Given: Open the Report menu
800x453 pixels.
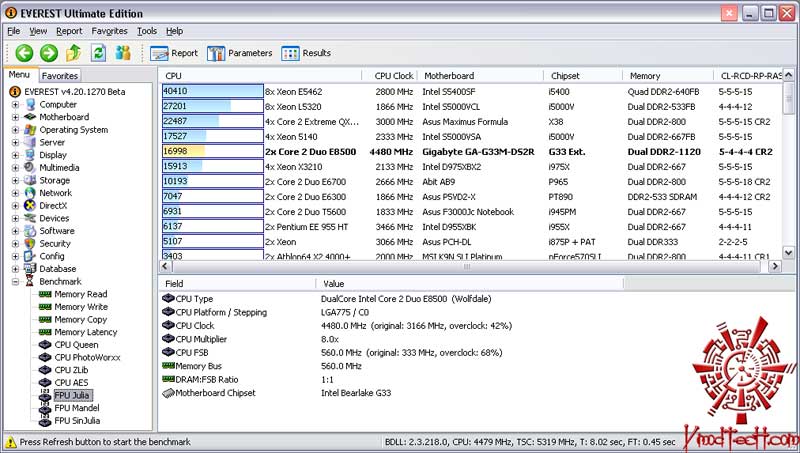Looking at the screenshot, I should (69, 31).
